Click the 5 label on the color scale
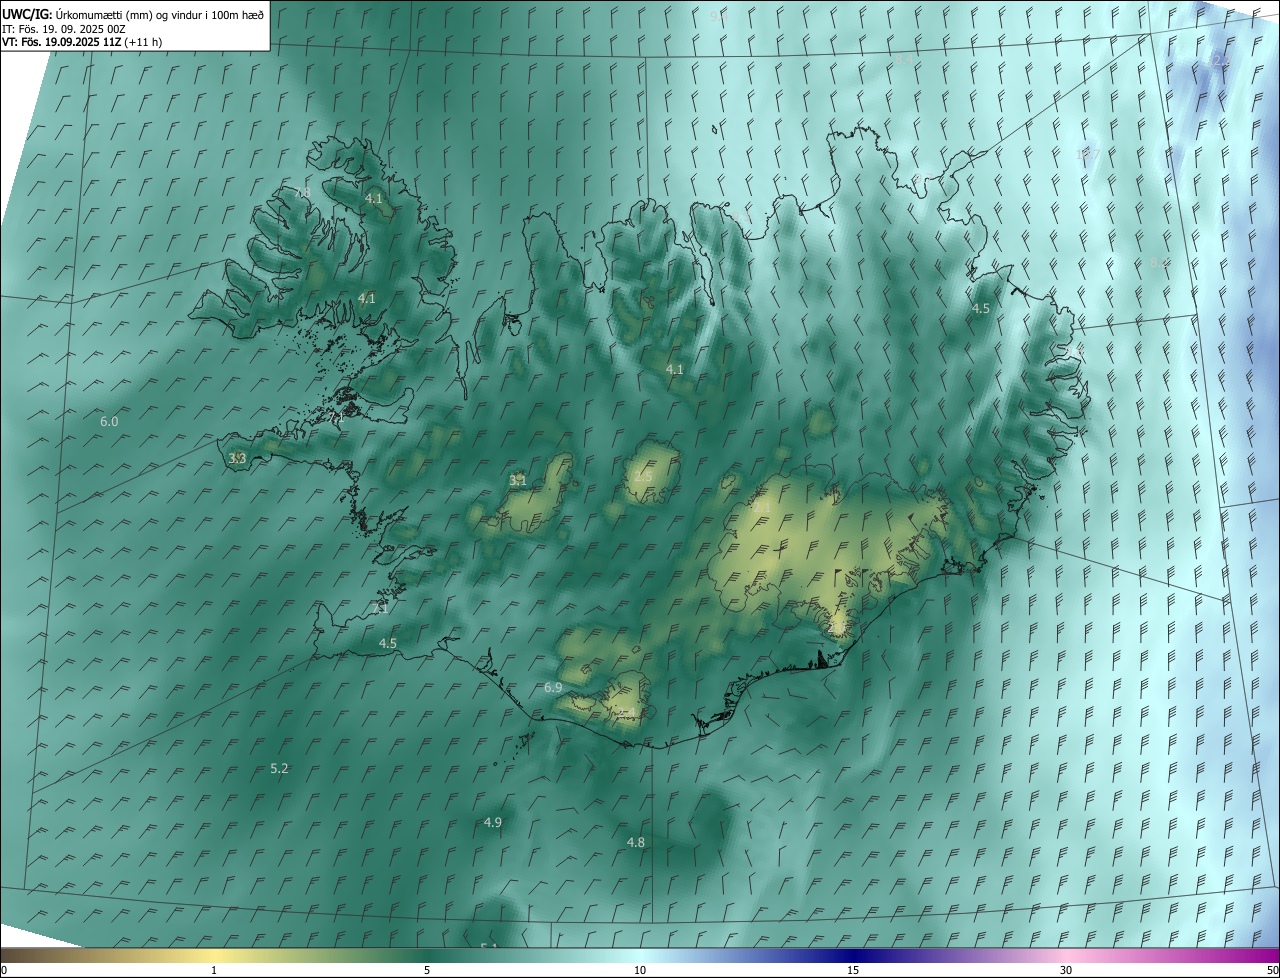1280x978 pixels. [427, 971]
